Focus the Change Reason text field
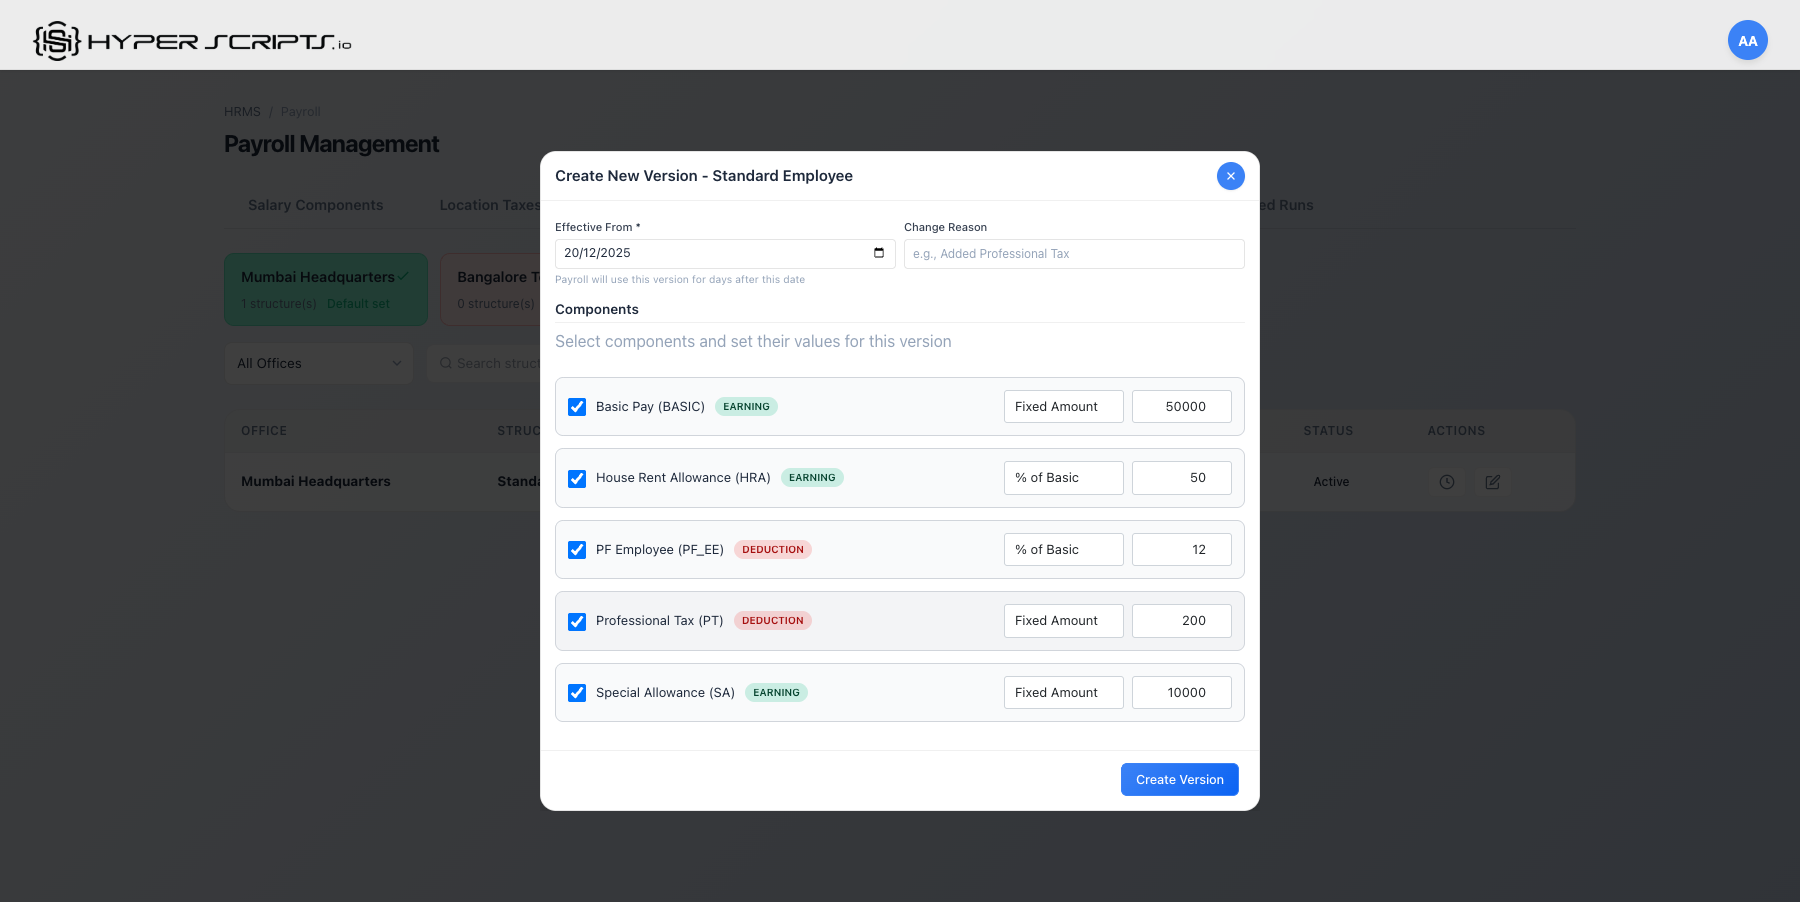Viewport: 1800px width, 902px height. [x=1073, y=254]
